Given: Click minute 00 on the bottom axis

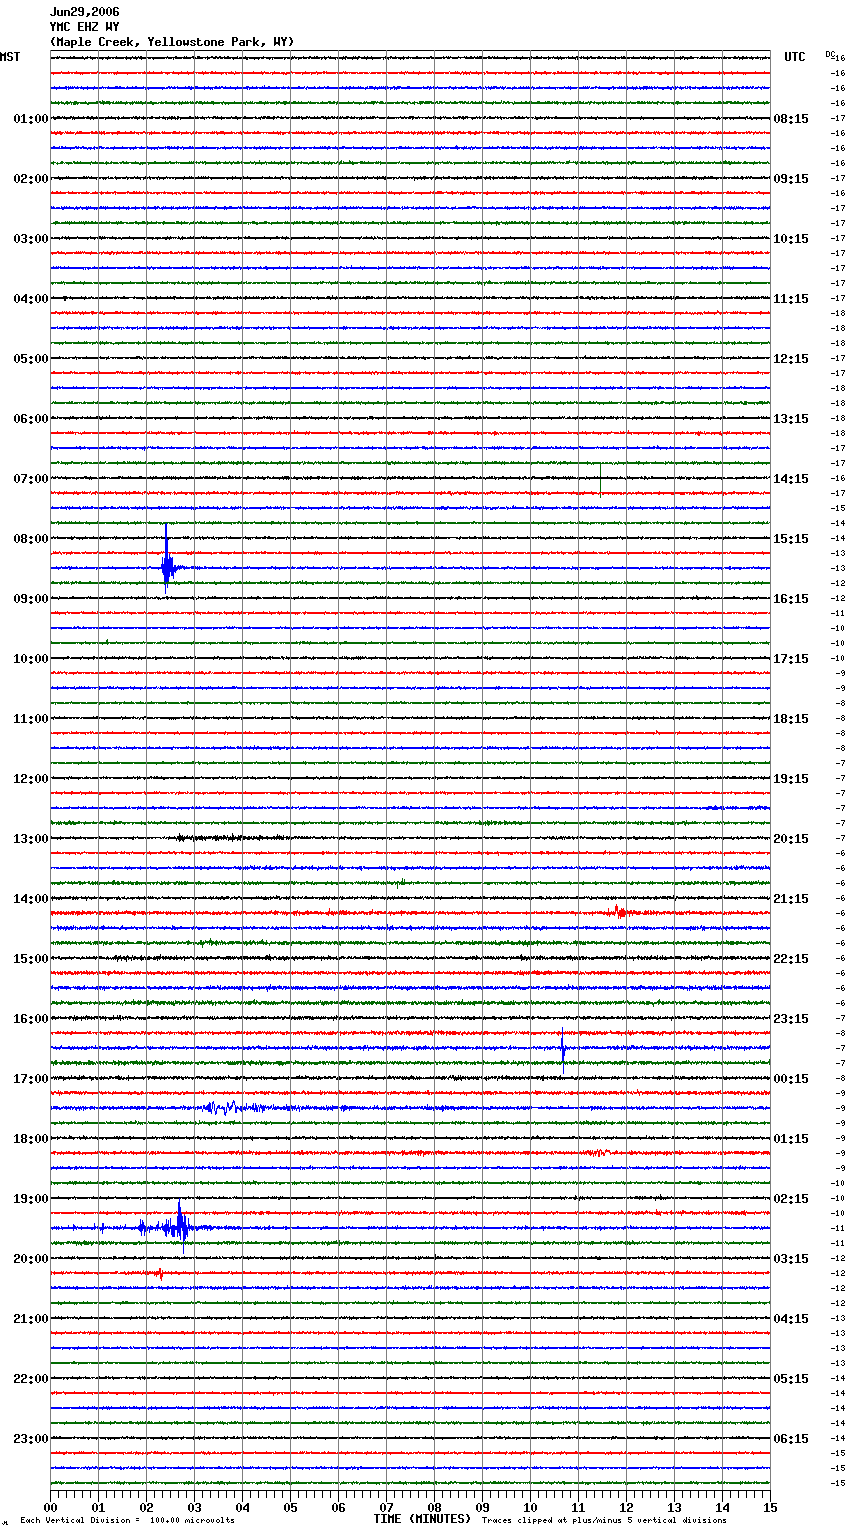Looking at the screenshot, I should tap(50, 1507).
